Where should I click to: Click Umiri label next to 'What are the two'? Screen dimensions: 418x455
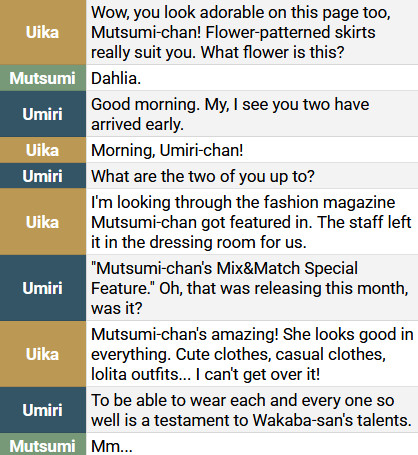coord(42,176)
